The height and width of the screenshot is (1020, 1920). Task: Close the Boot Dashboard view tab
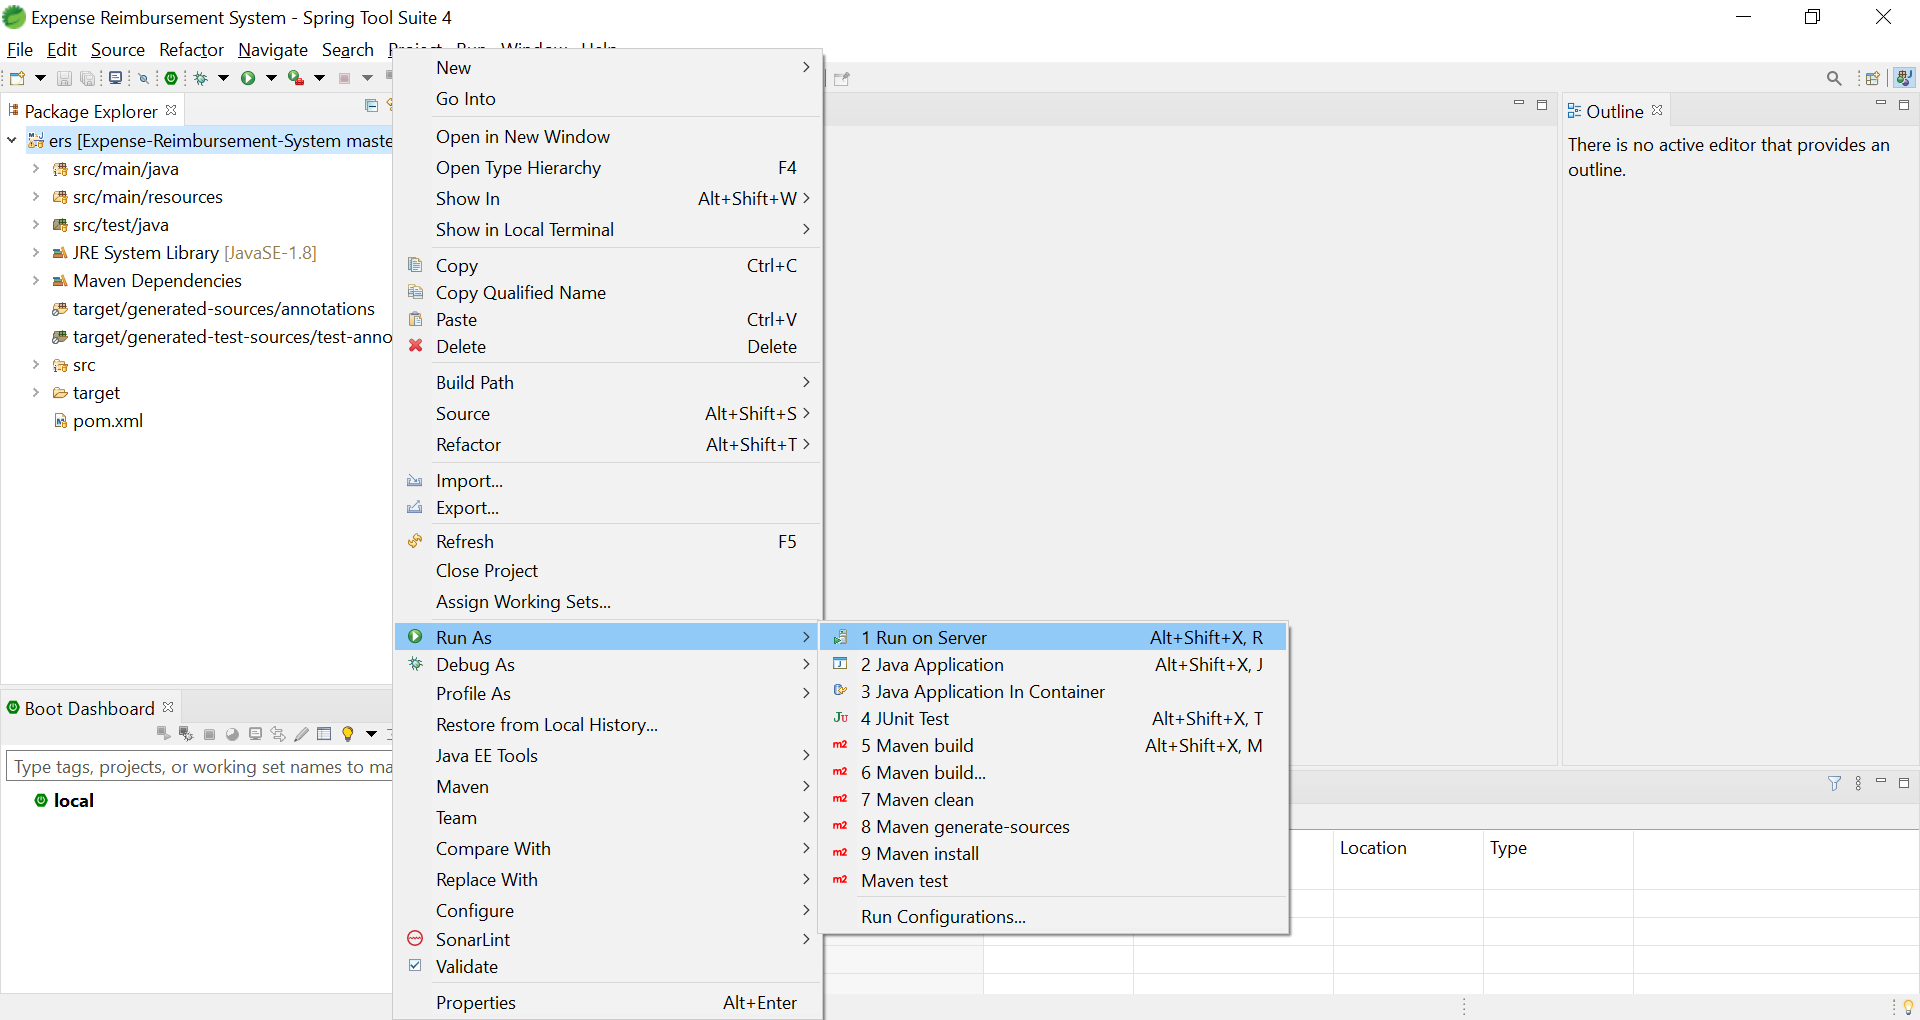[x=168, y=707]
